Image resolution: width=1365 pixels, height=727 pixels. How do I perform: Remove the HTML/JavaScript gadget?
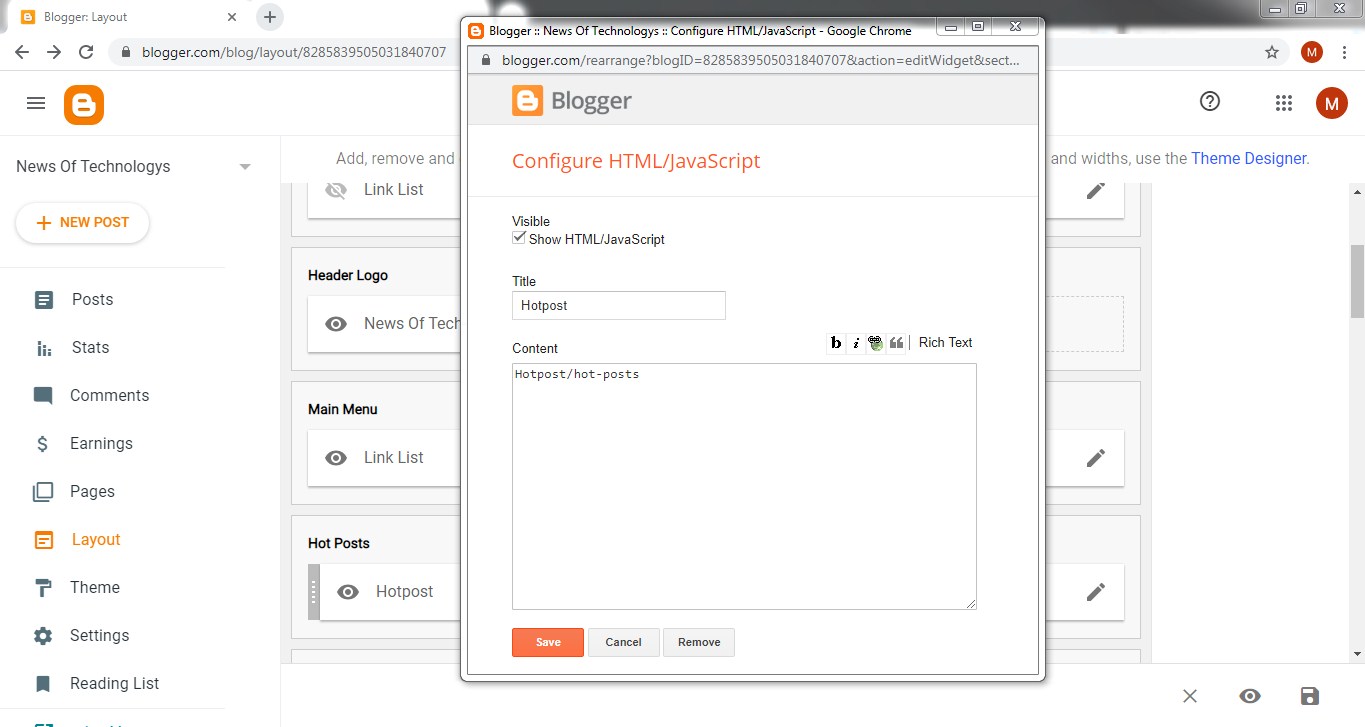pos(699,642)
